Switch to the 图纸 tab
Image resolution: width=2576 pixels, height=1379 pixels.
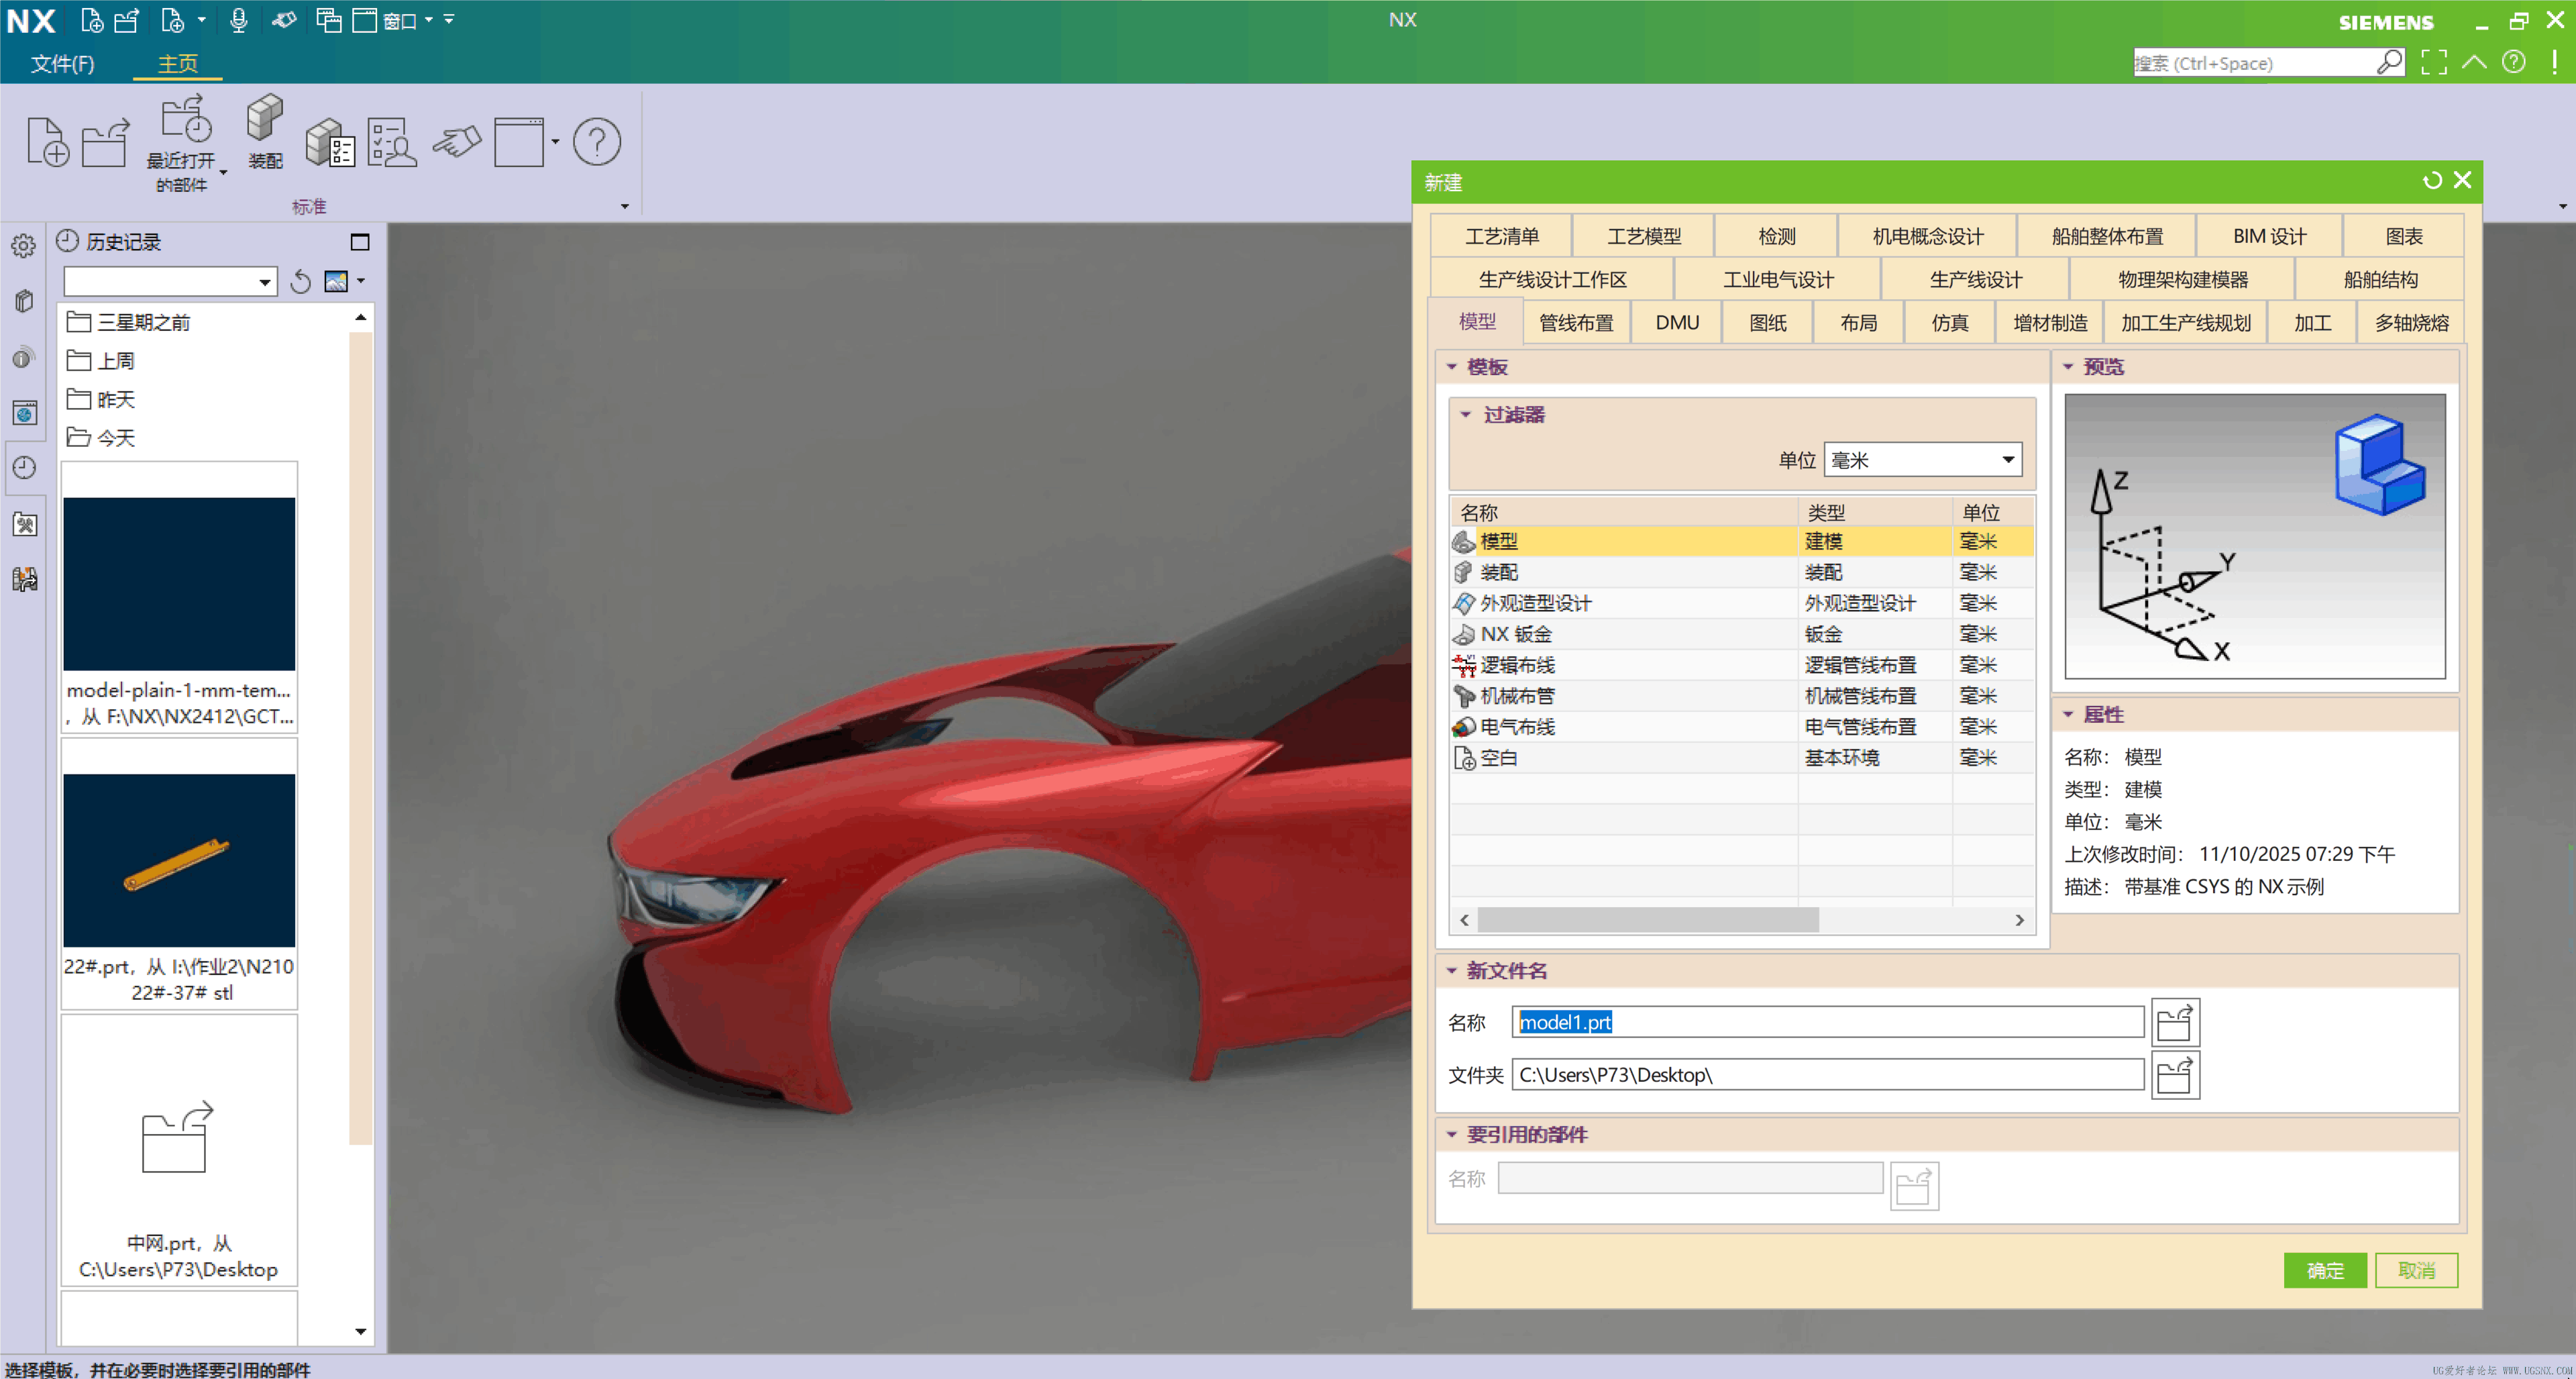click(1767, 323)
